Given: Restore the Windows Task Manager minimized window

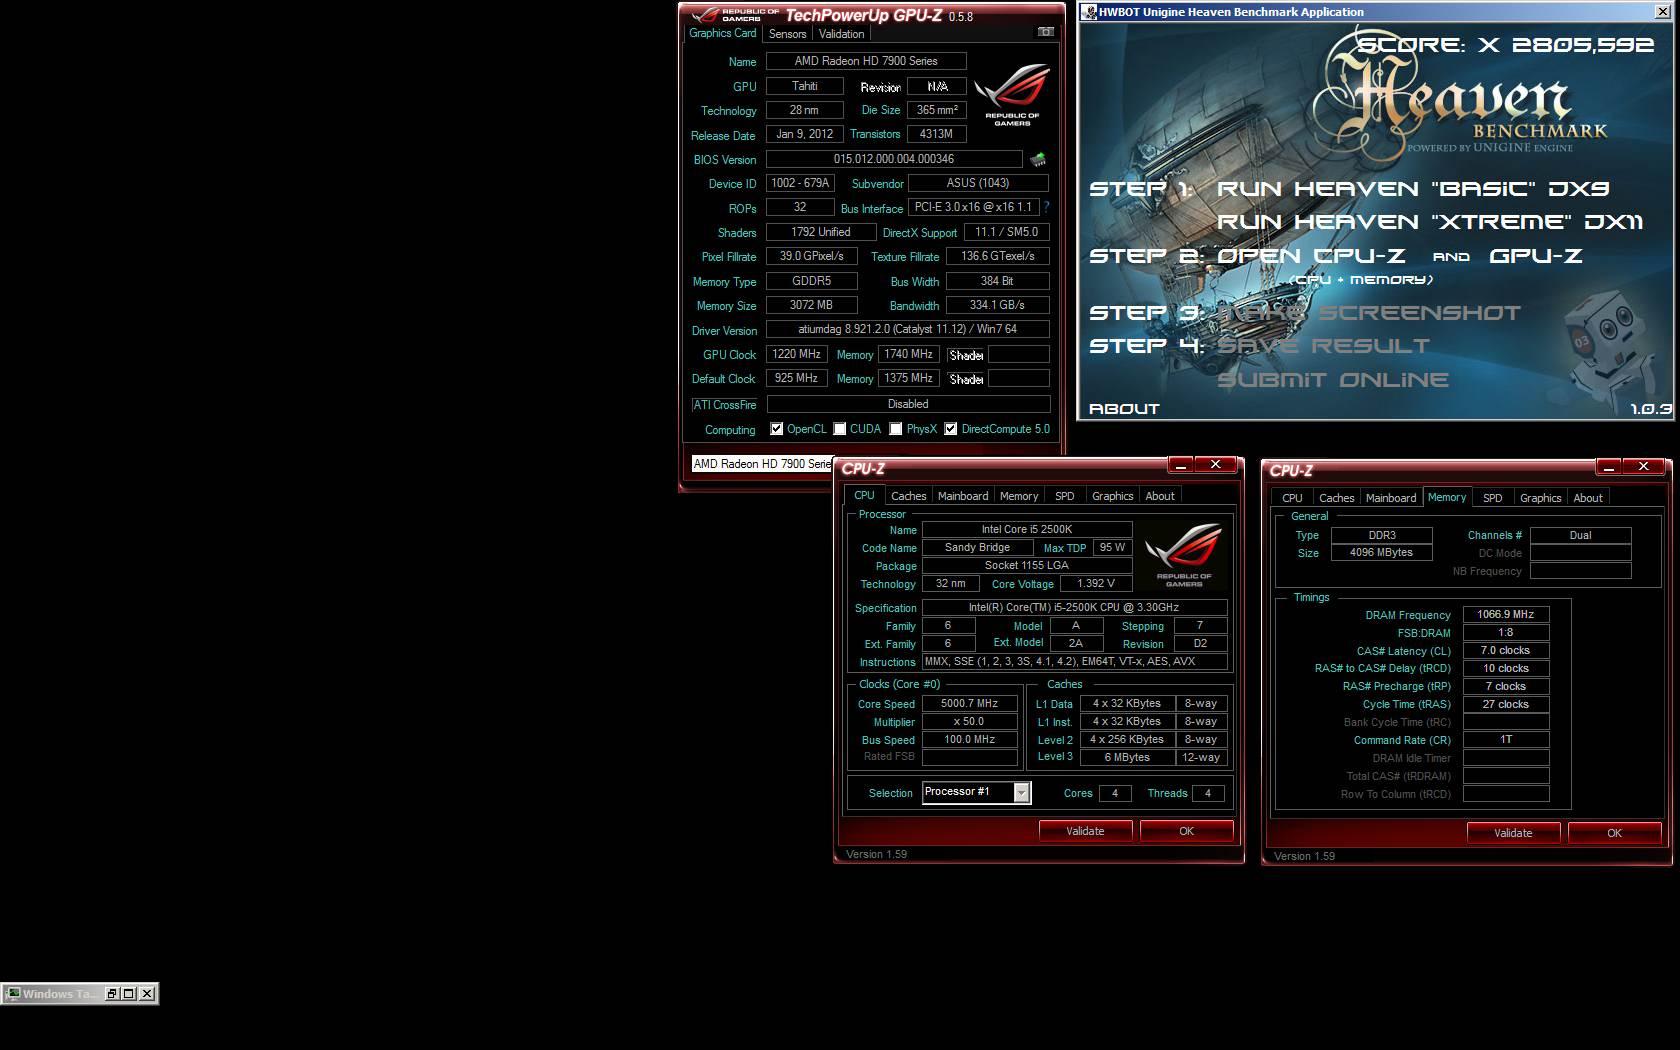Looking at the screenshot, I should [112, 993].
